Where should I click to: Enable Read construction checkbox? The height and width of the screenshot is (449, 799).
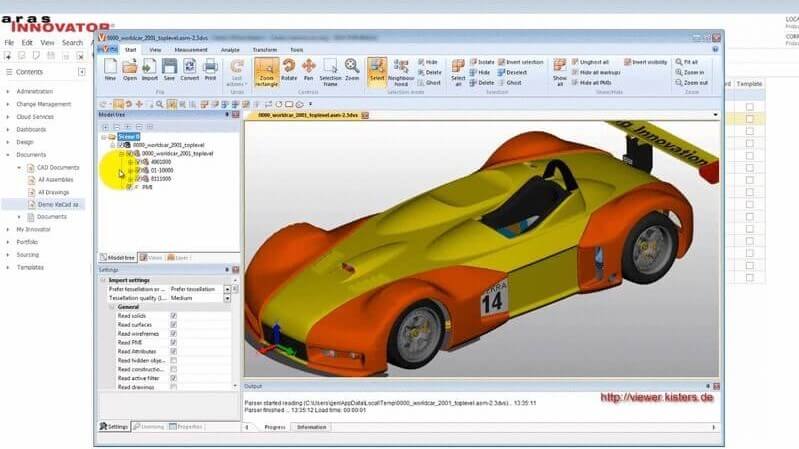click(173, 369)
